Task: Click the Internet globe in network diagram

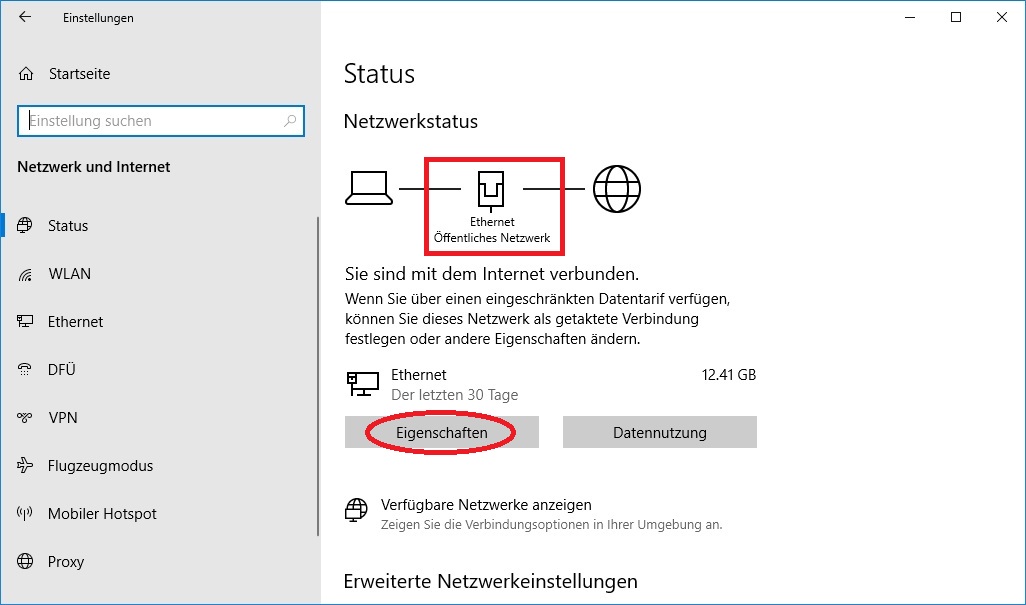Action: [x=616, y=188]
